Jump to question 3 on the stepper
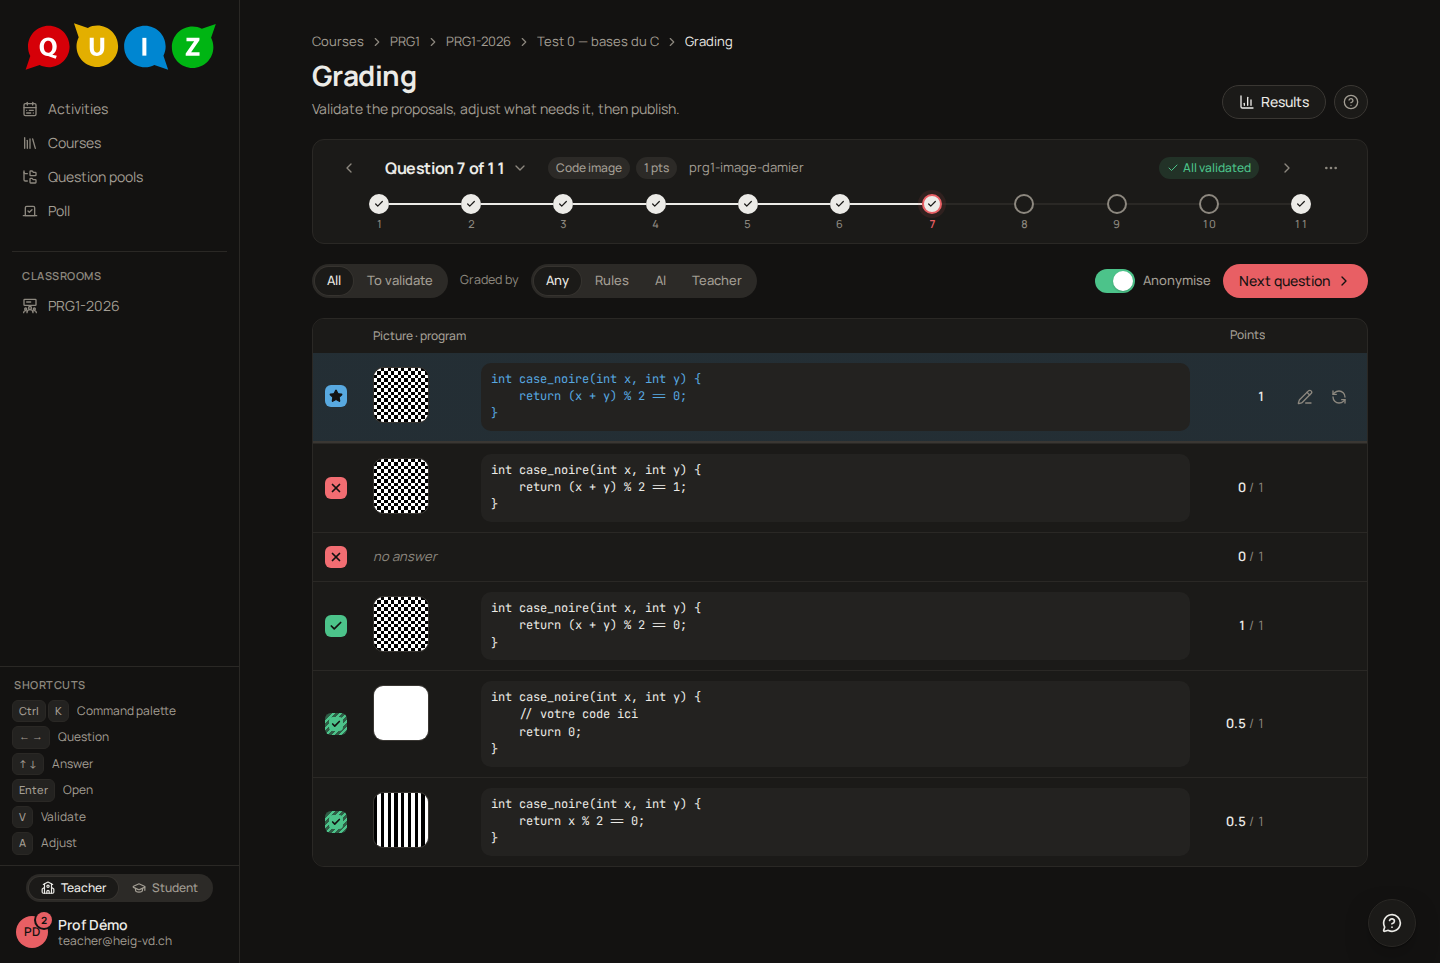This screenshot has height=963, width=1440. pyautogui.click(x=563, y=204)
